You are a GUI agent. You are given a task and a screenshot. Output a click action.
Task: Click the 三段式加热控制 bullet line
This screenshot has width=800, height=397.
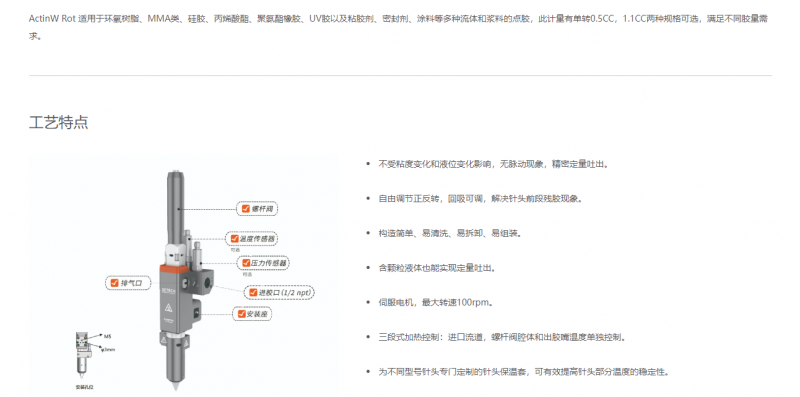point(502,337)
